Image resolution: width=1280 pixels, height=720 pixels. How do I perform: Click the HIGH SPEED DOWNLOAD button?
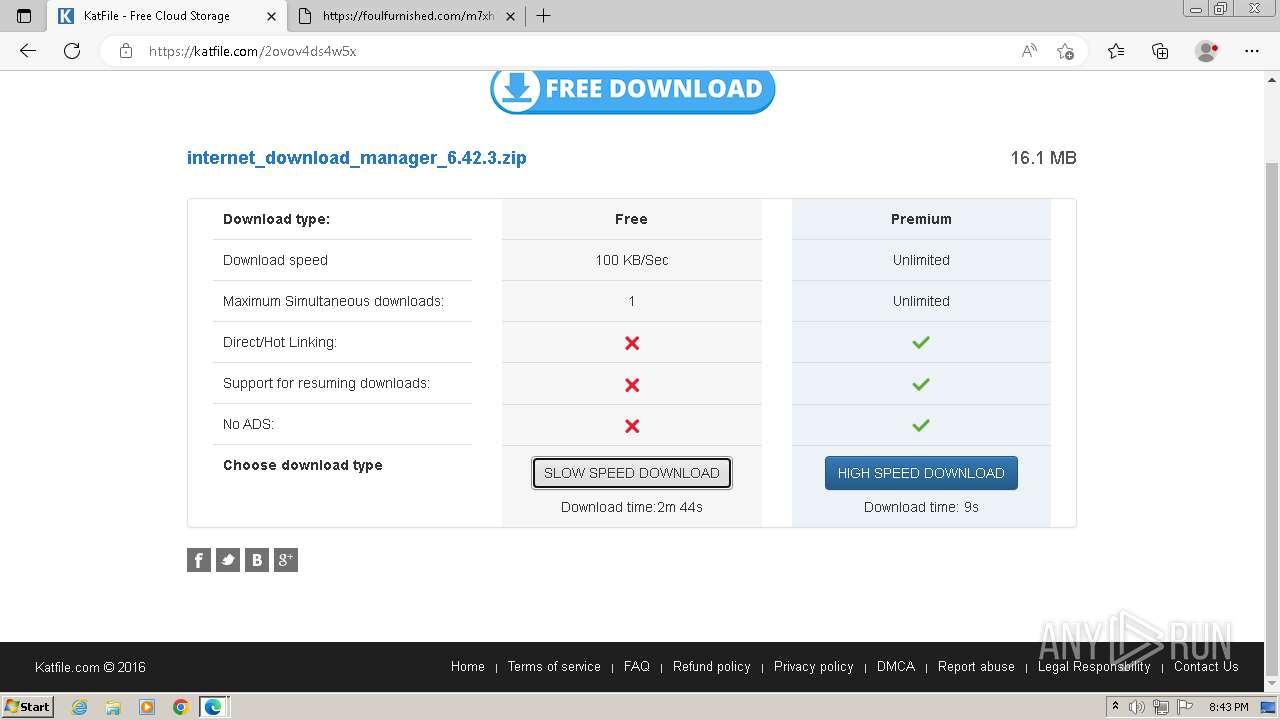pos(921,473)
